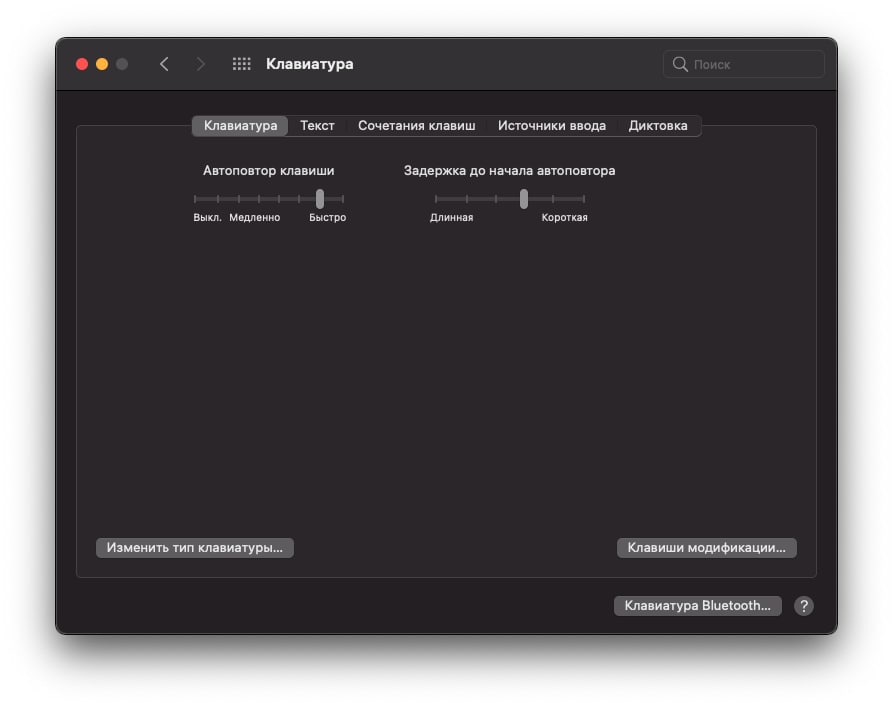Minimize the window with the yellow button

pyautogui.click(x=102, y=64)
